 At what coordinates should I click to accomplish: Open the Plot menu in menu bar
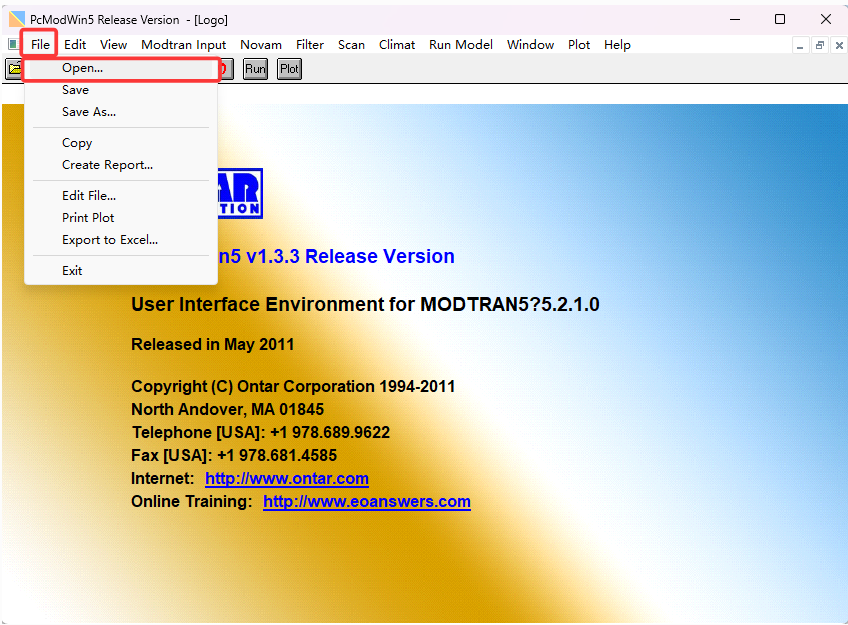[579, 45]
